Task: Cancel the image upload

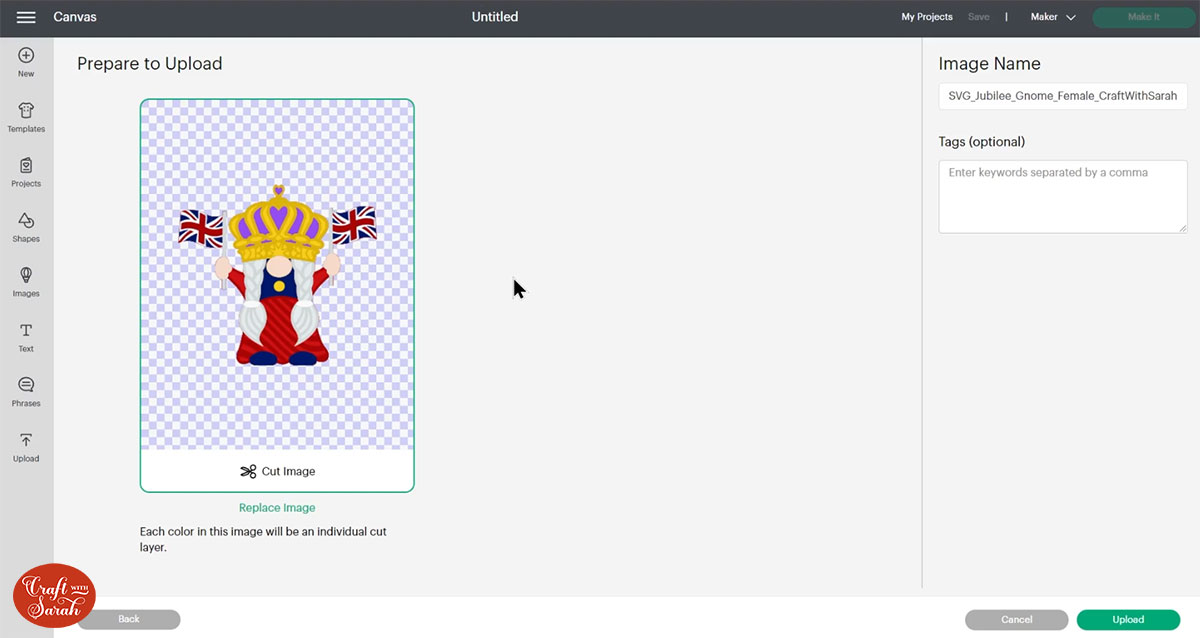Action: [x=1016, y=619]
